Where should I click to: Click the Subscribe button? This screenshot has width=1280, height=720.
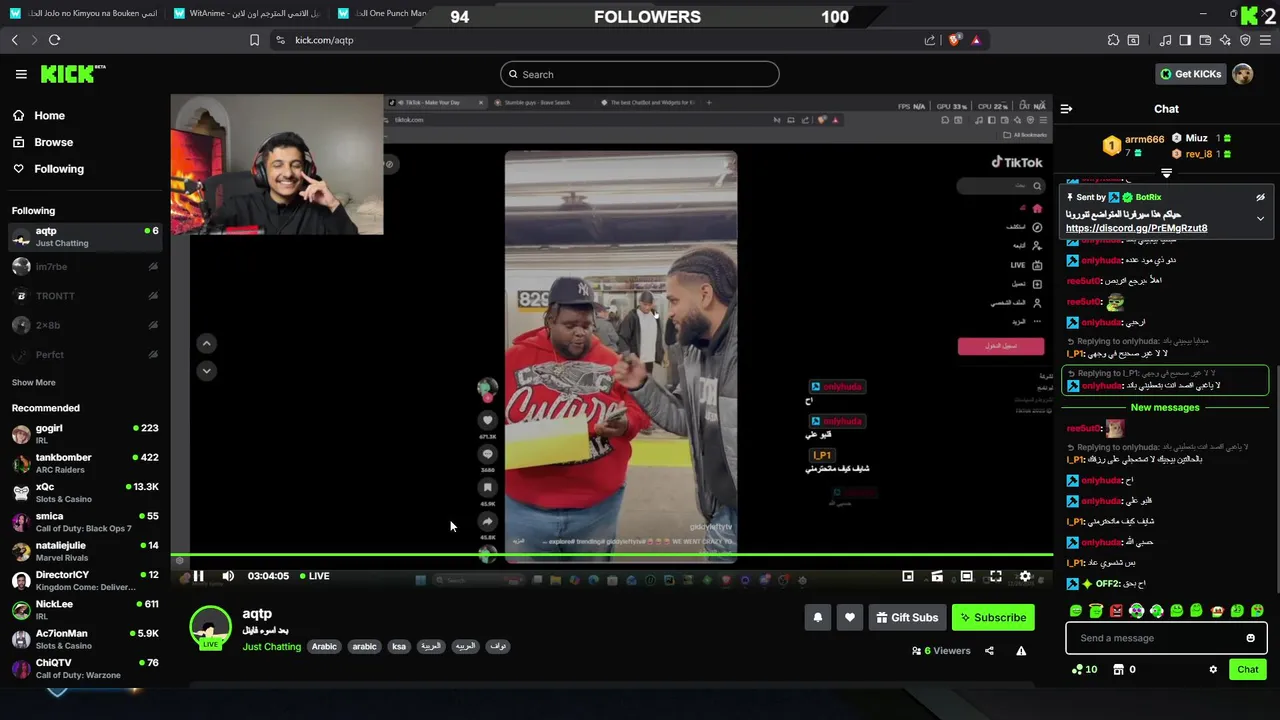(x=993, y=618)
